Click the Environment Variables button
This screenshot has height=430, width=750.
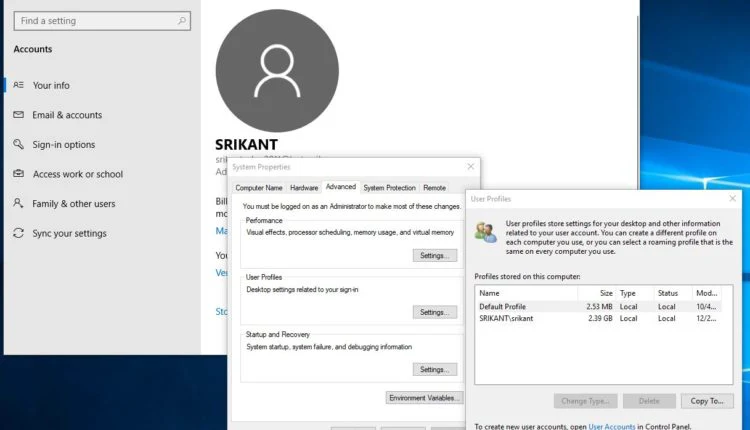(424, 398)
